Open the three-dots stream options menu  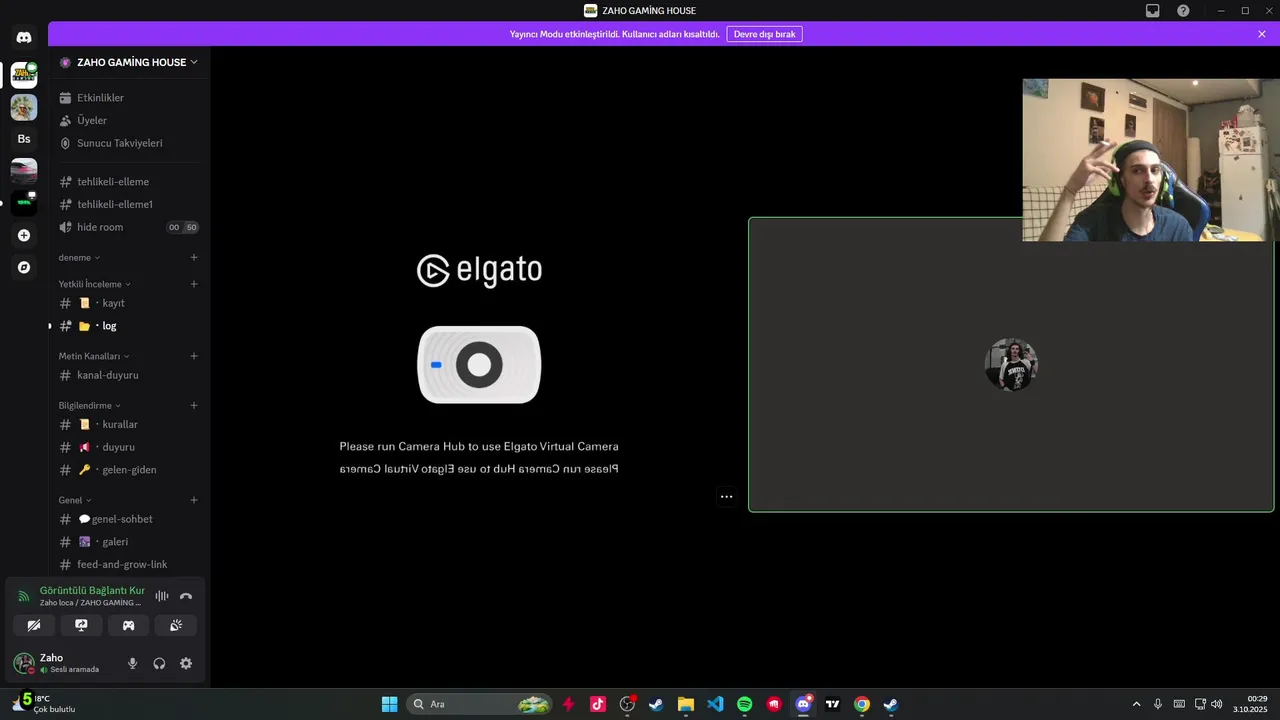[x=726, y=497]
